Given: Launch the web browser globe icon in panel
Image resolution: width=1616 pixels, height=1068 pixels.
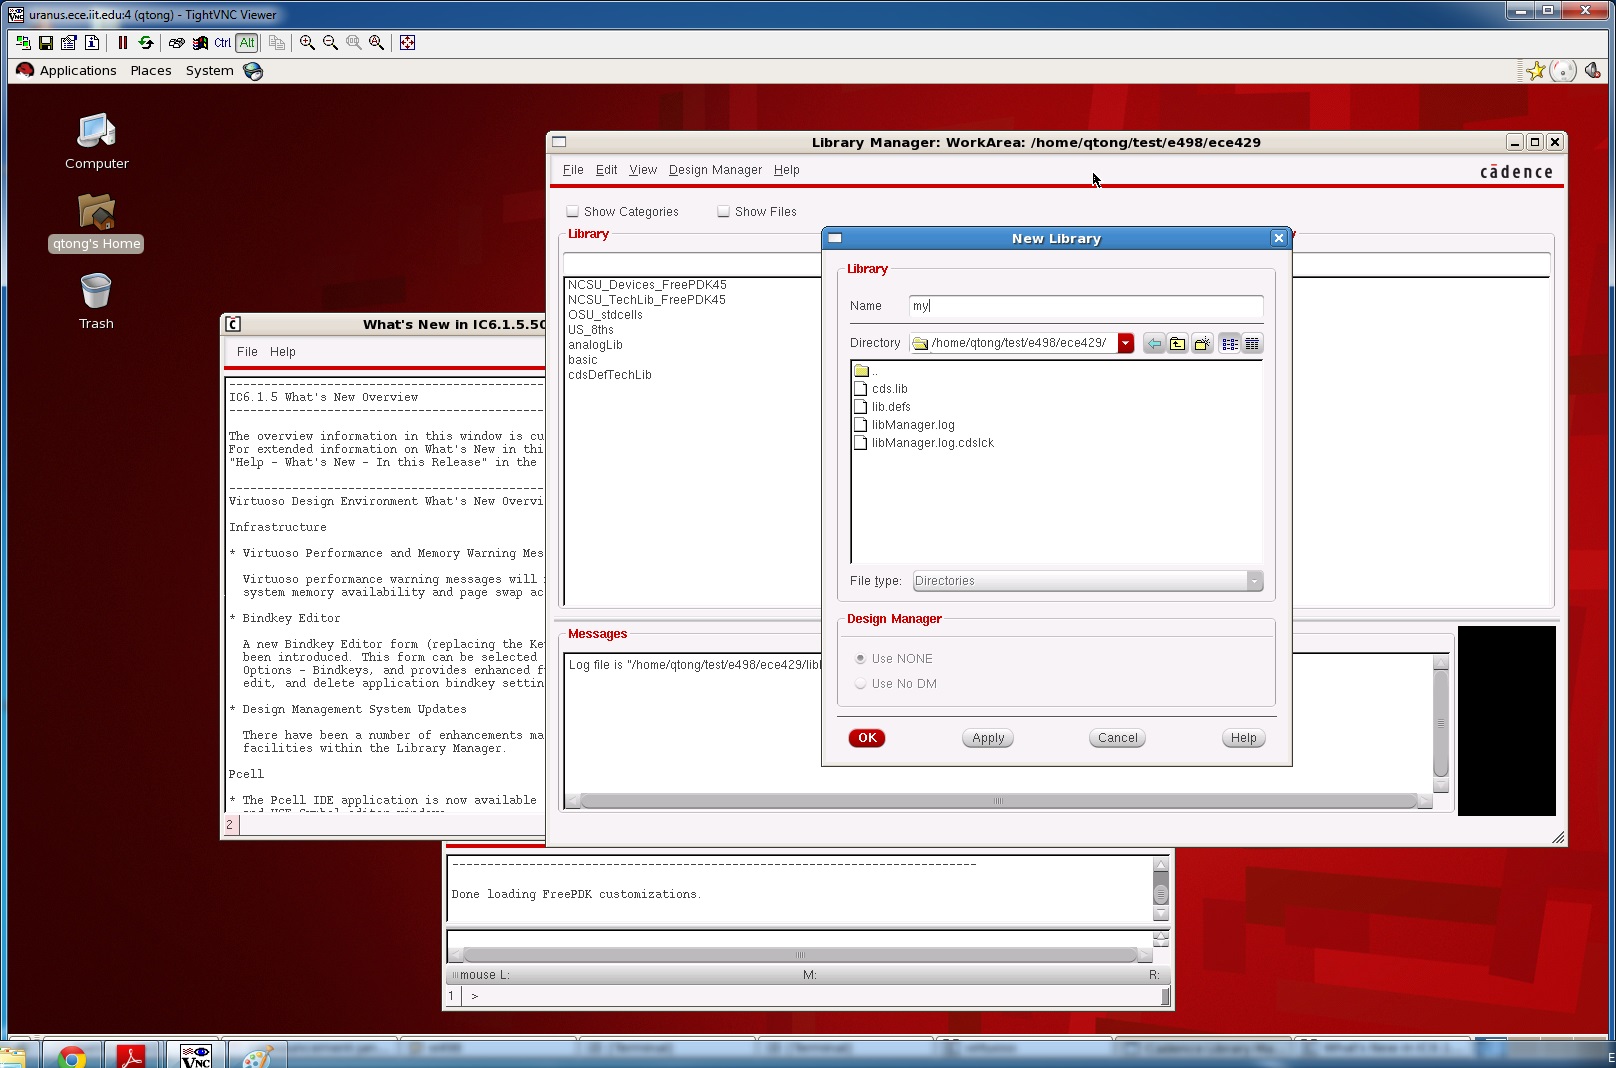Looking at the screenshot, I should click(x=253, y=71).
